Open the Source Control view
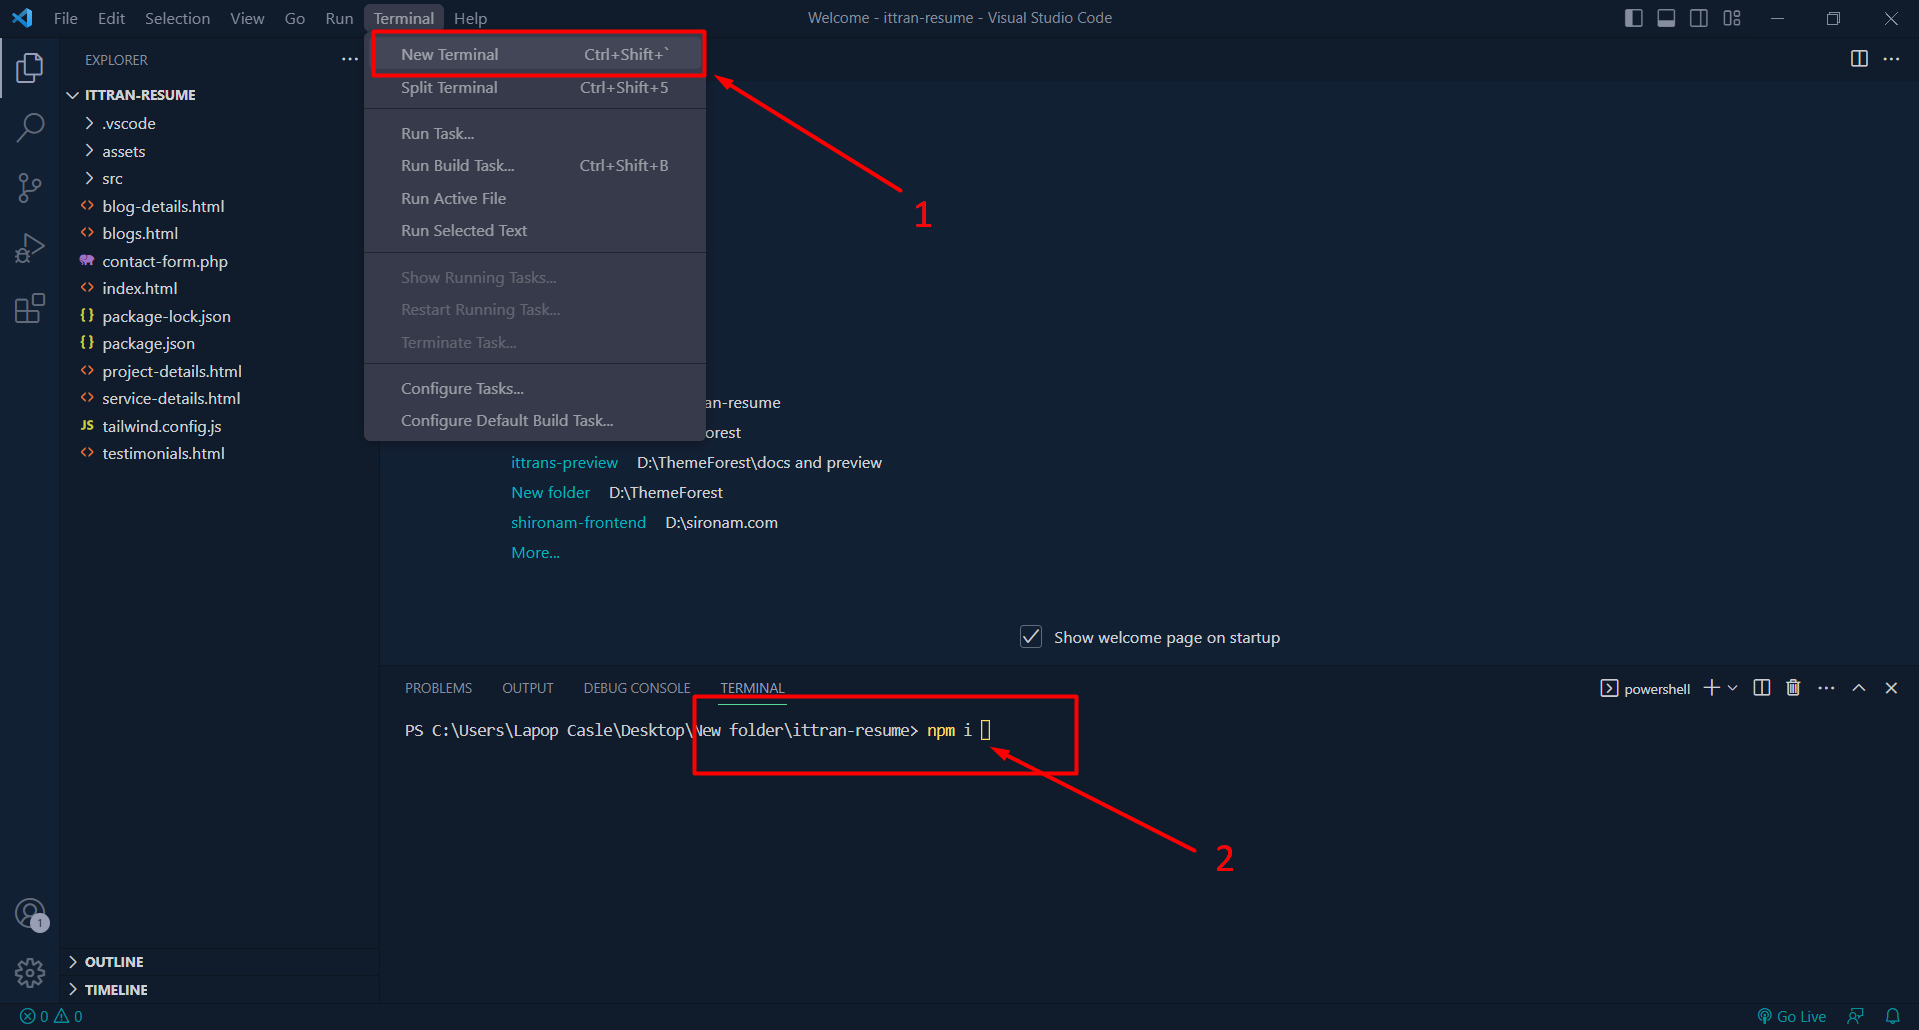1919x1030 pixels. pyautogui.click(x=30, y=188)
